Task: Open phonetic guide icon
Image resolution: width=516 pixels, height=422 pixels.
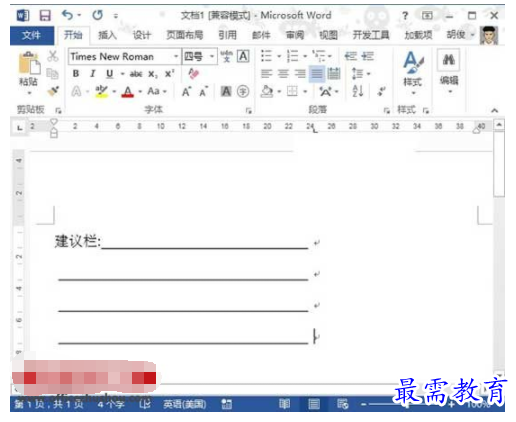Action: [227, 56]
